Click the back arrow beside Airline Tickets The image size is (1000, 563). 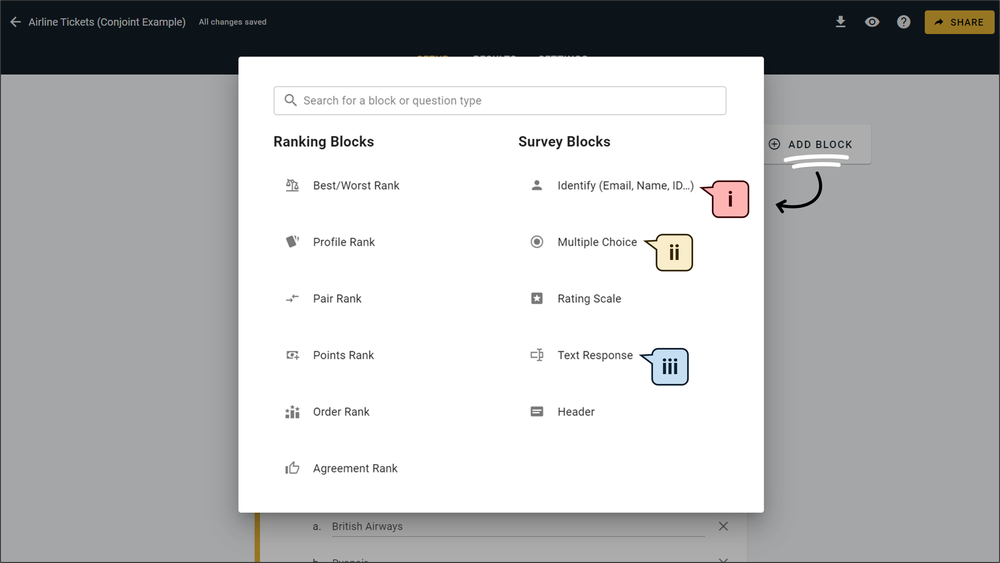coord(16,22)
